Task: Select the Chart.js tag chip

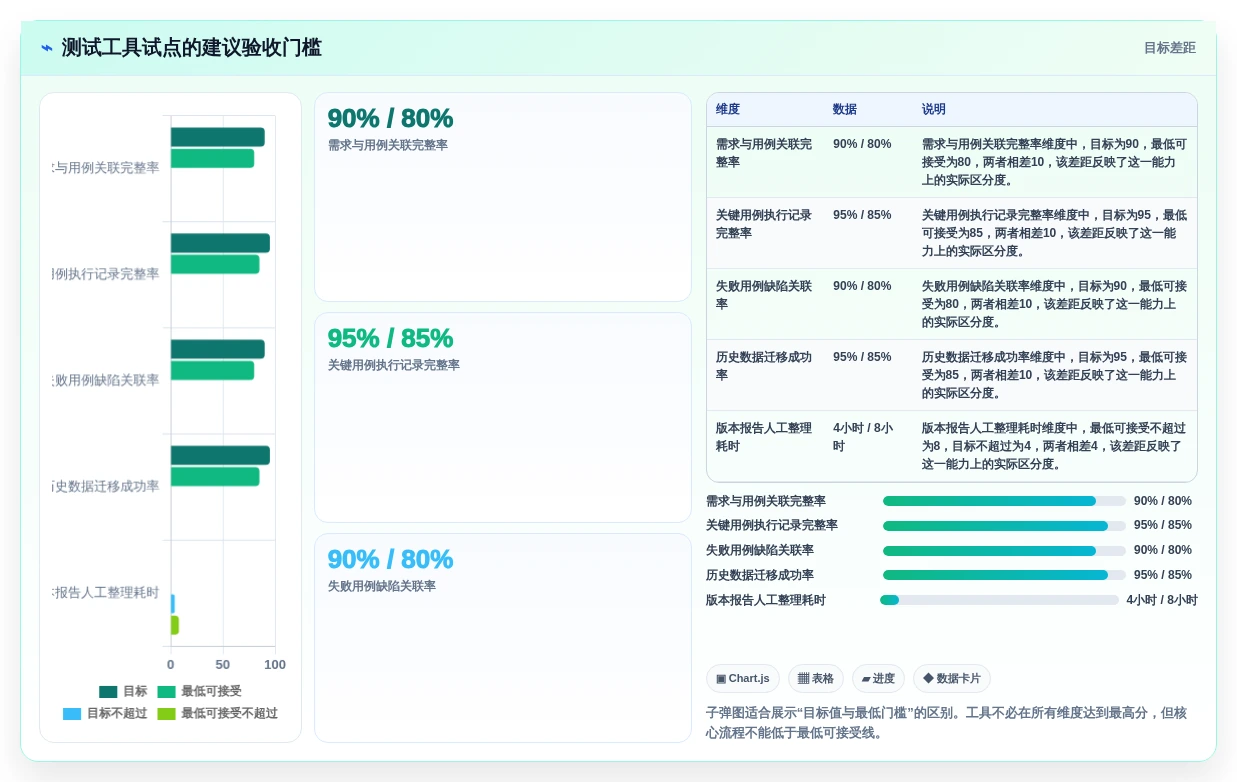Action: click(743, 679)
